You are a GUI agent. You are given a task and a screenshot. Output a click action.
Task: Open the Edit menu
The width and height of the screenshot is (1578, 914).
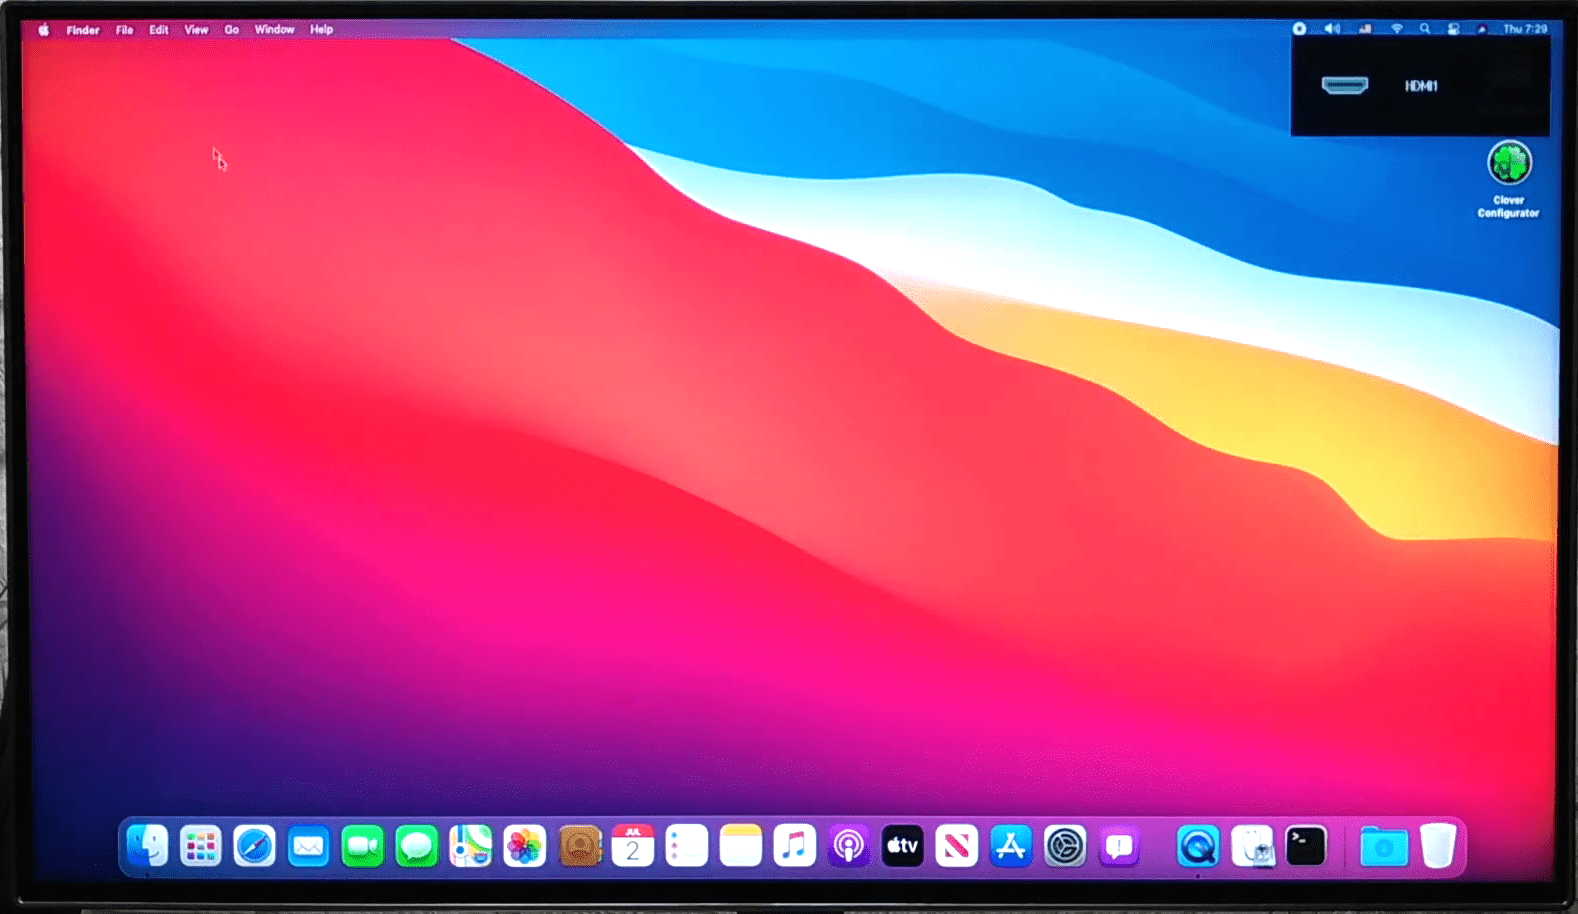[x=159, y=30]
